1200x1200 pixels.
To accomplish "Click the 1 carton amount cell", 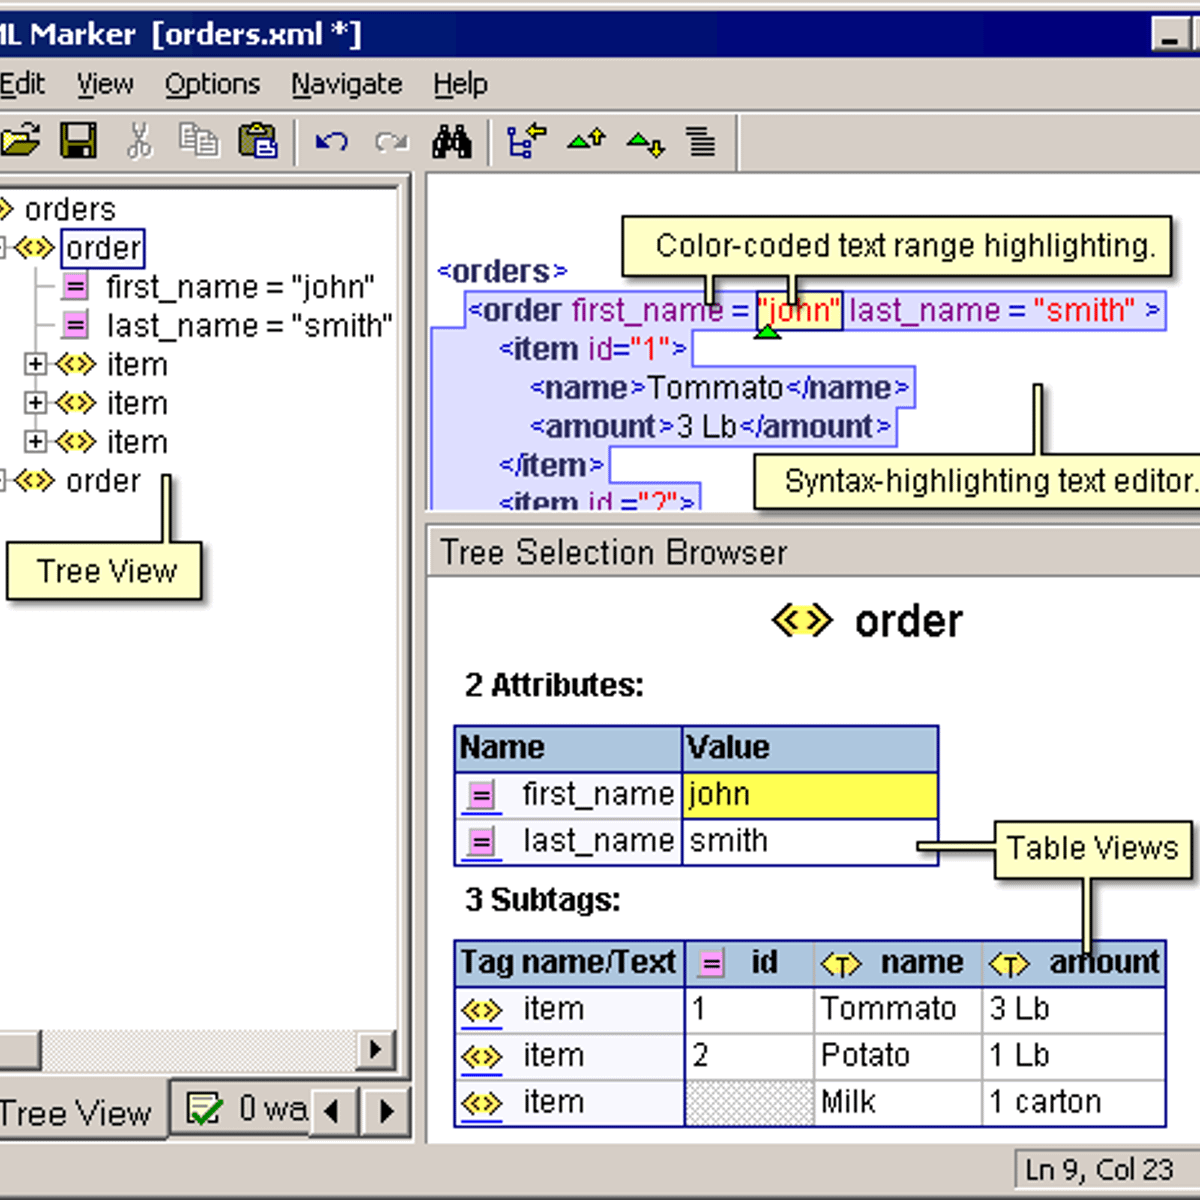I will coord(1074,1103).
